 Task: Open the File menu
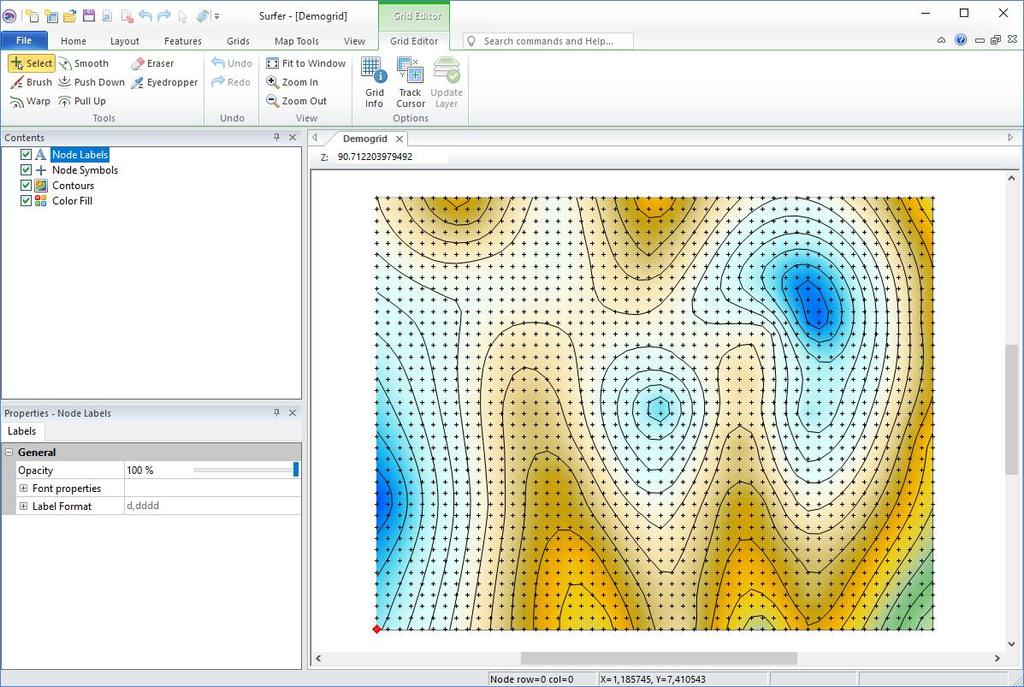[24, 40]
